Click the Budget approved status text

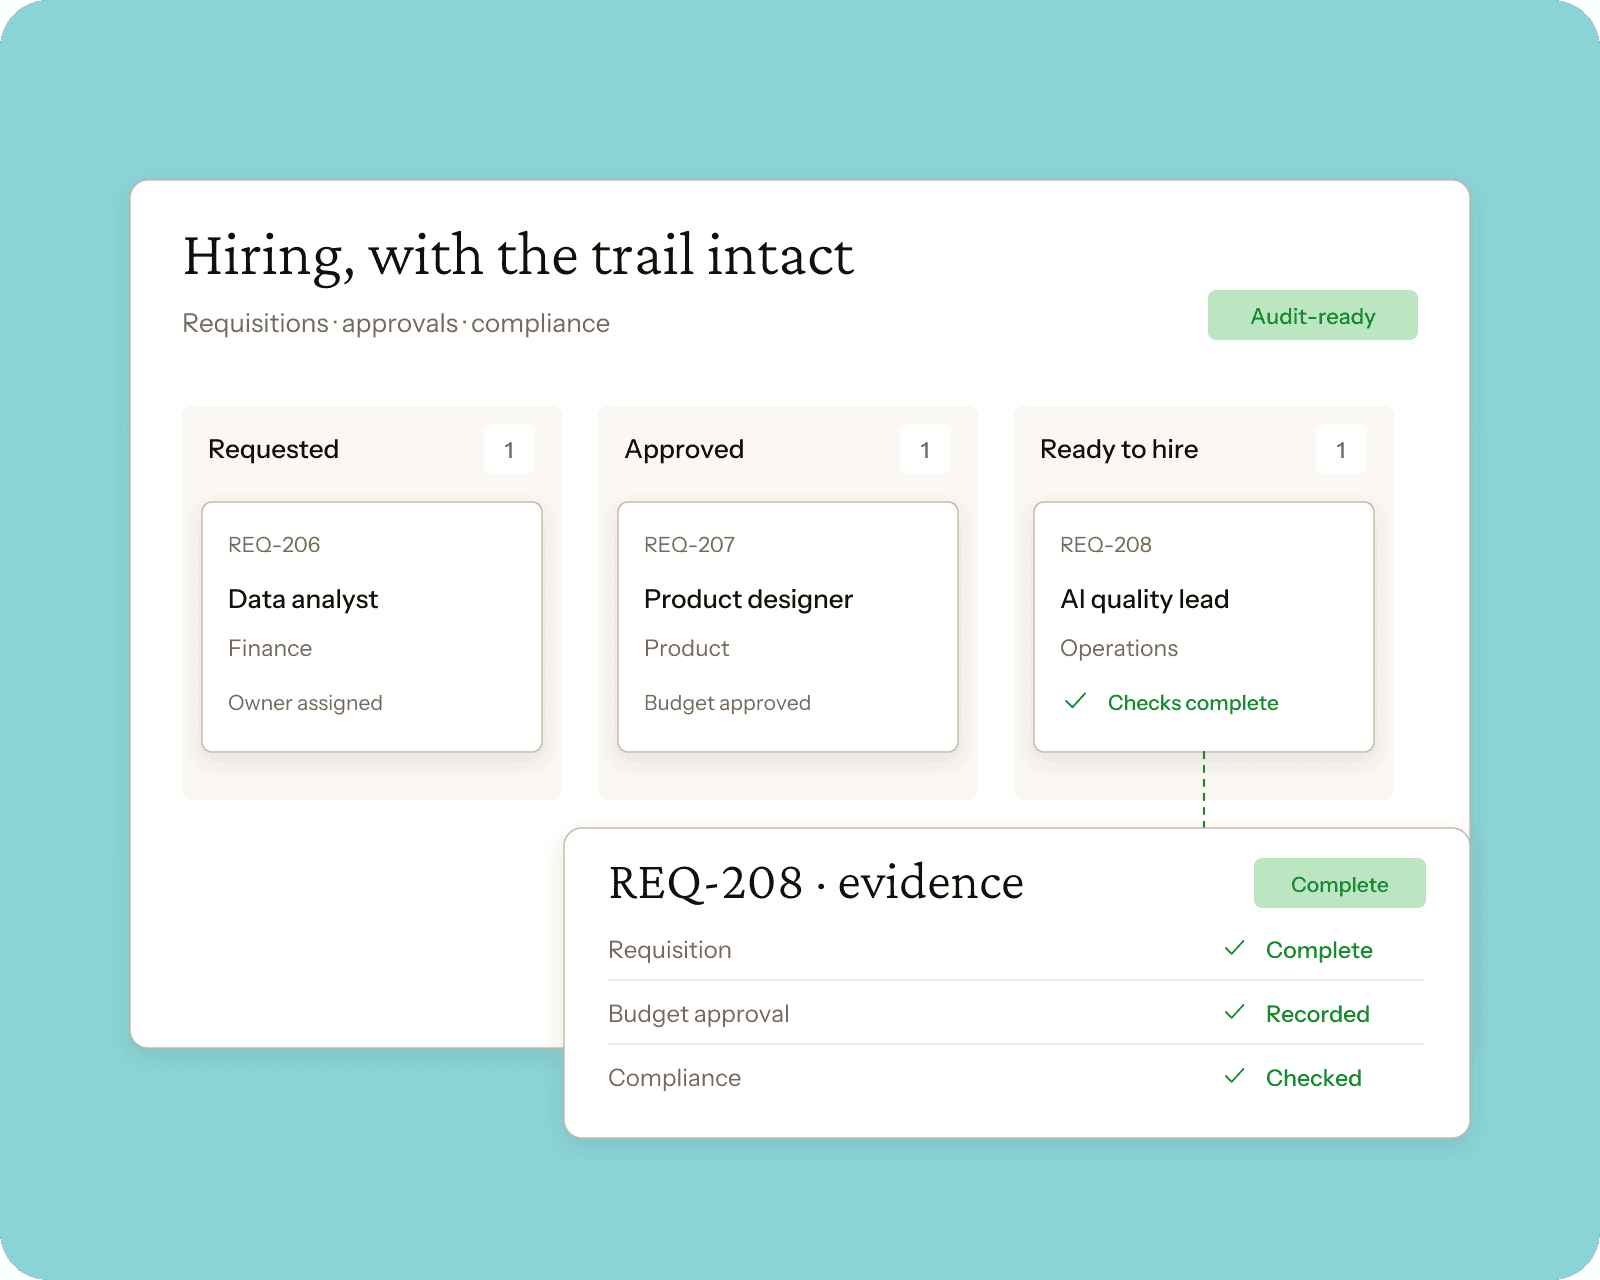pyautogui.click(x=727, y=702)
